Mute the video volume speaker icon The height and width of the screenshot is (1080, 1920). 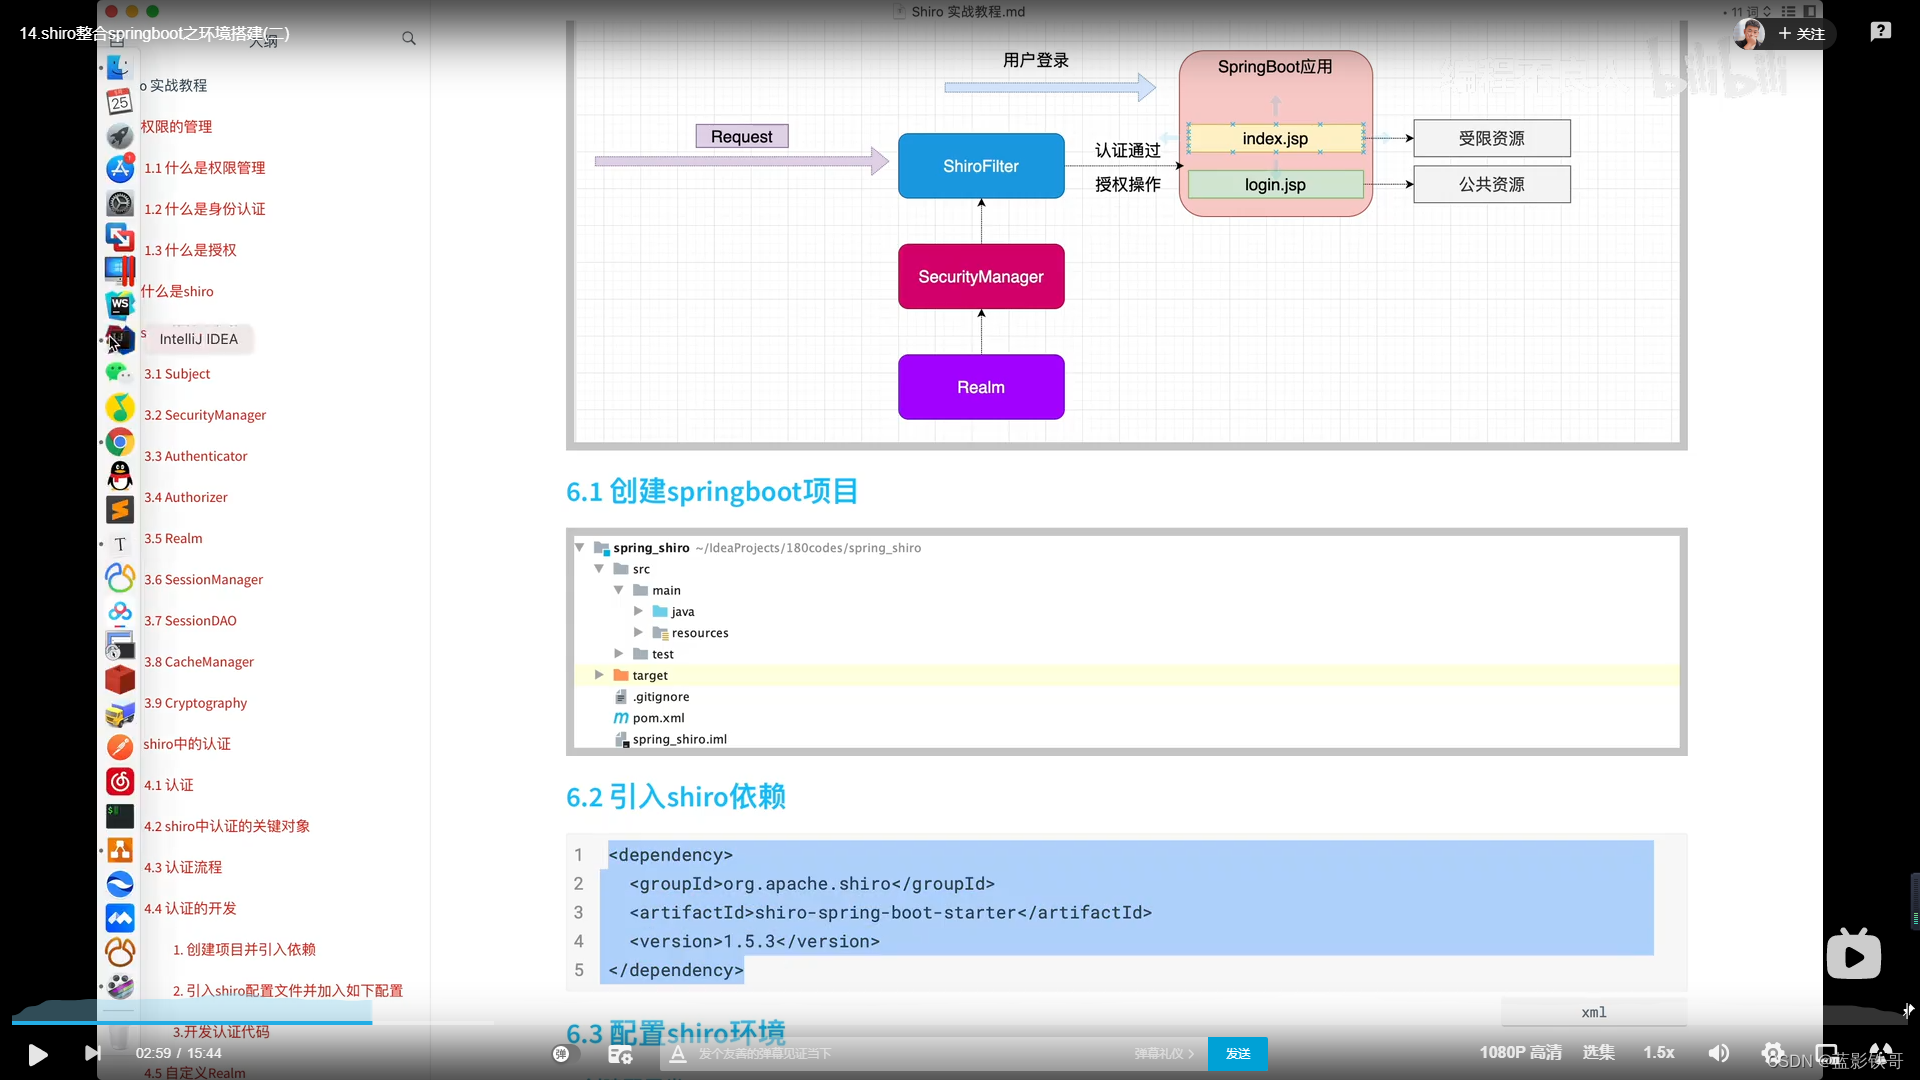tap(1719, 1053)
